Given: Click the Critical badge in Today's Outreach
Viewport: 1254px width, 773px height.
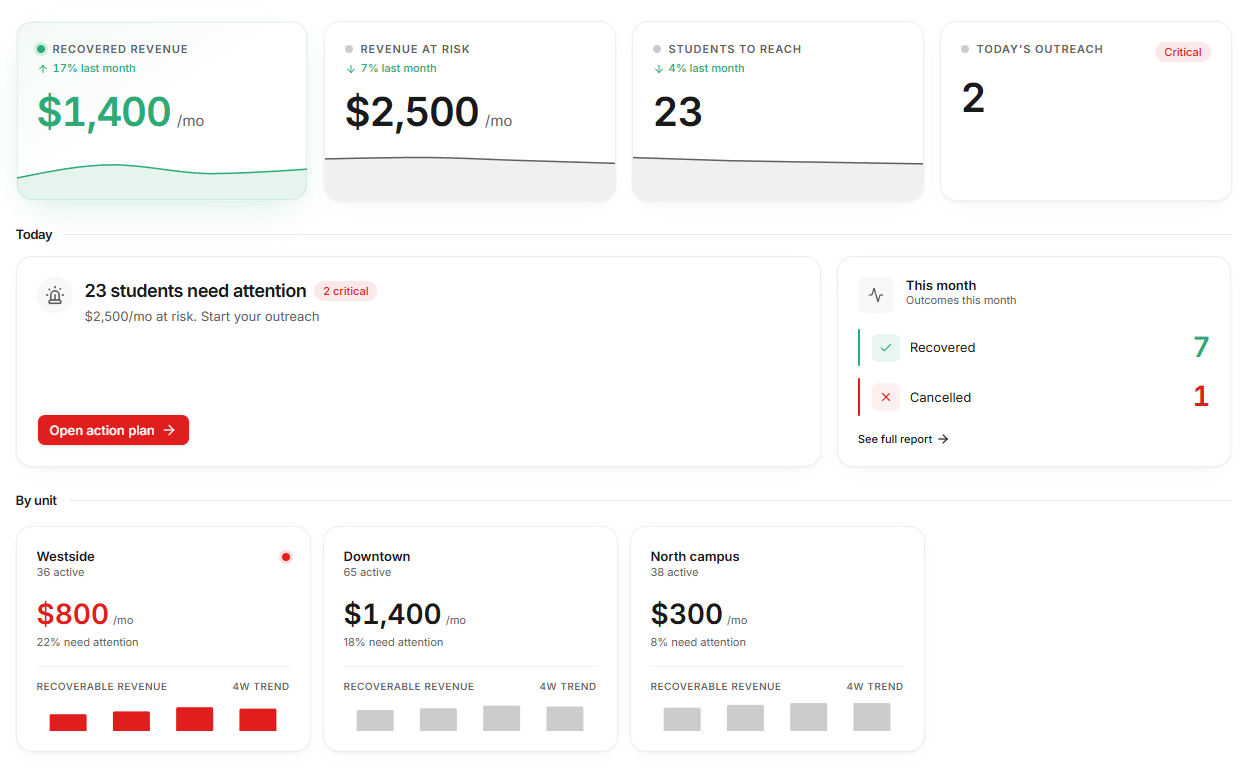Looking at the screenshot, I should [x=1183, y=52].
